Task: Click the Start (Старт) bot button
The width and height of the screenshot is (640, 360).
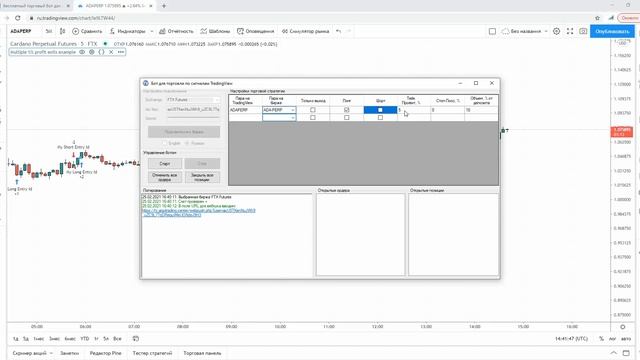Action: [165, 164]
